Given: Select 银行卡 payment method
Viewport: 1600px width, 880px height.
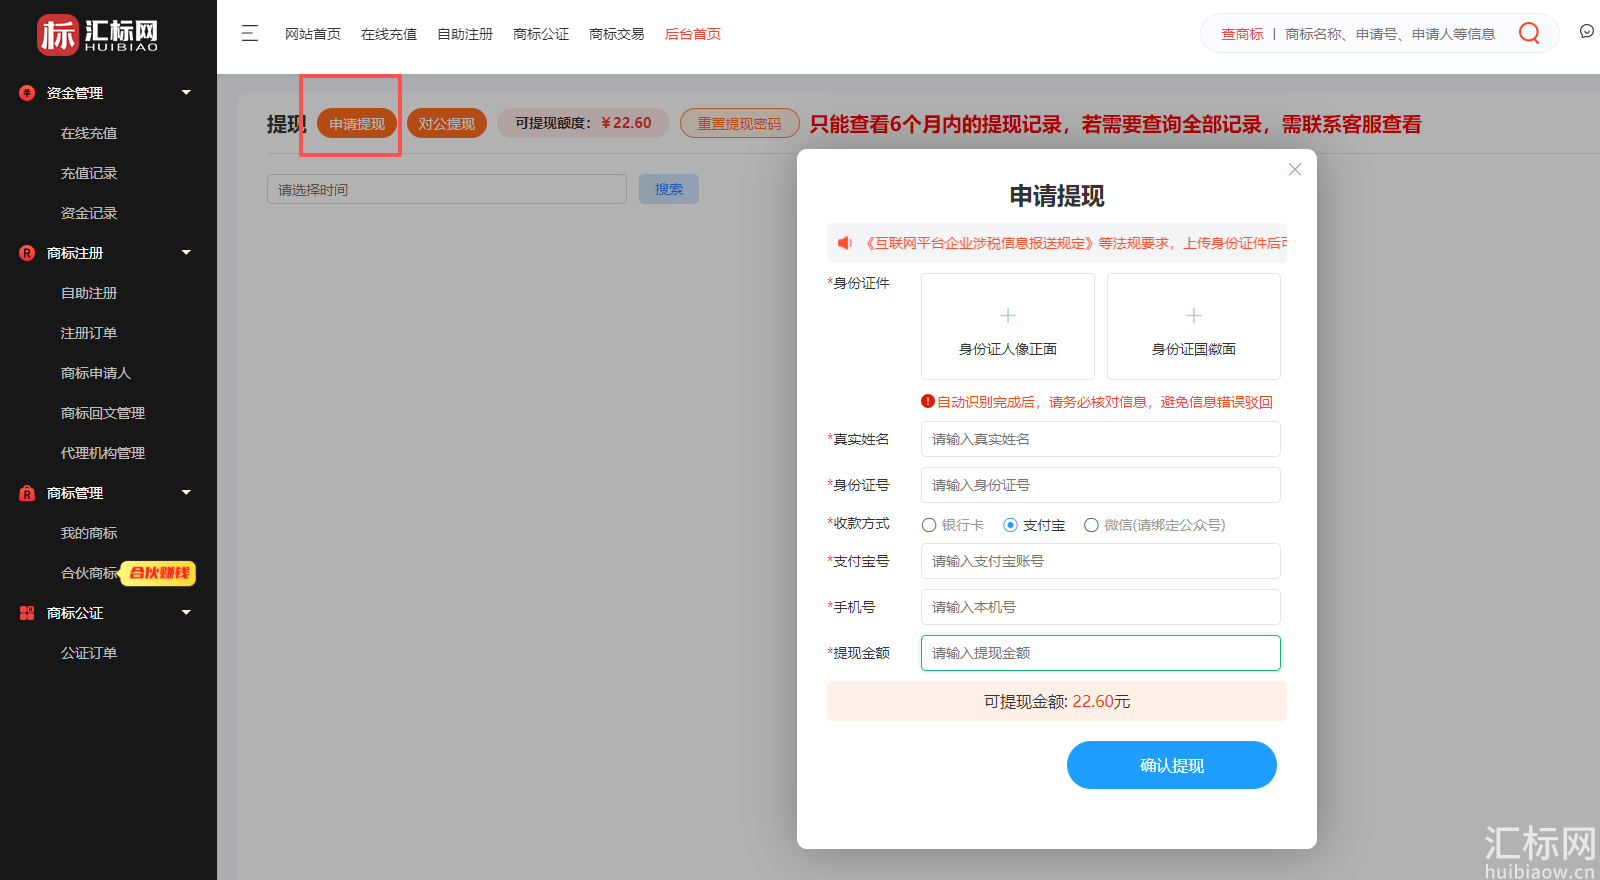Looking at the screenshot, I should coord(952,525).
